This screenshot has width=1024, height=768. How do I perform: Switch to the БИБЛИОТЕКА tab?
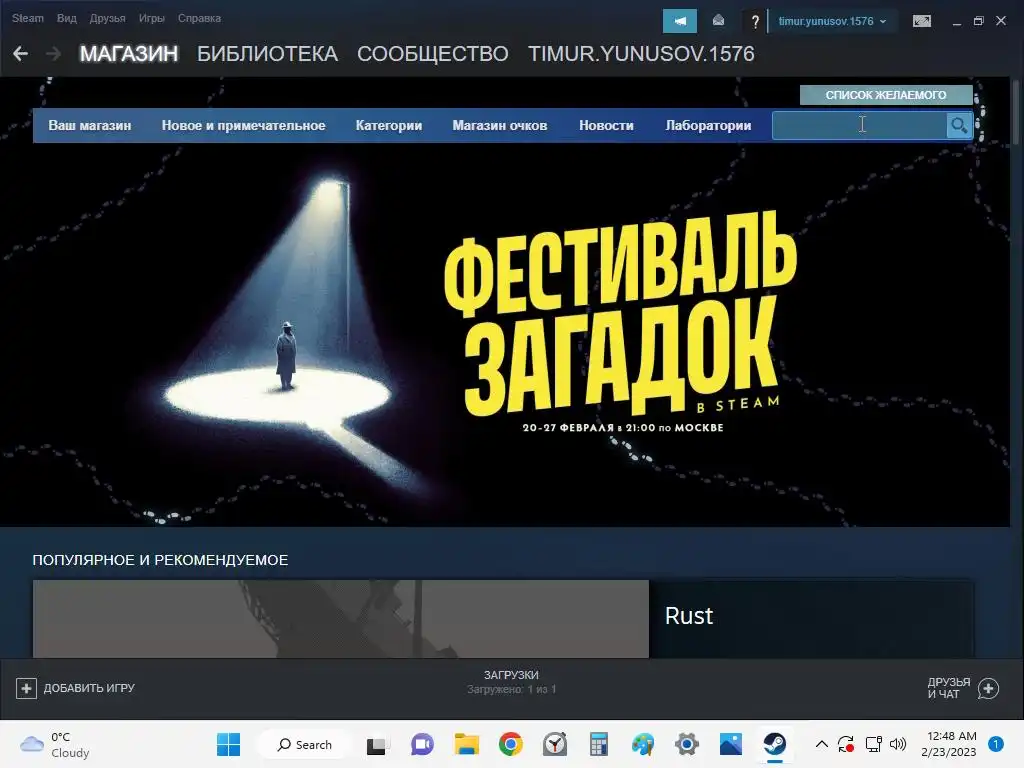tap(267, 54)
